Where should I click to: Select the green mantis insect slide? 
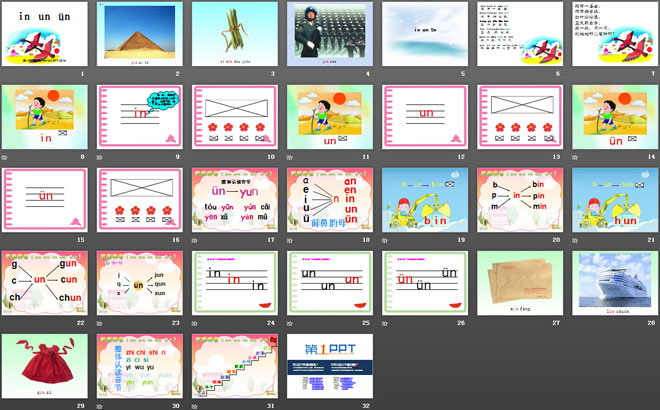click(x=235, y=34)
